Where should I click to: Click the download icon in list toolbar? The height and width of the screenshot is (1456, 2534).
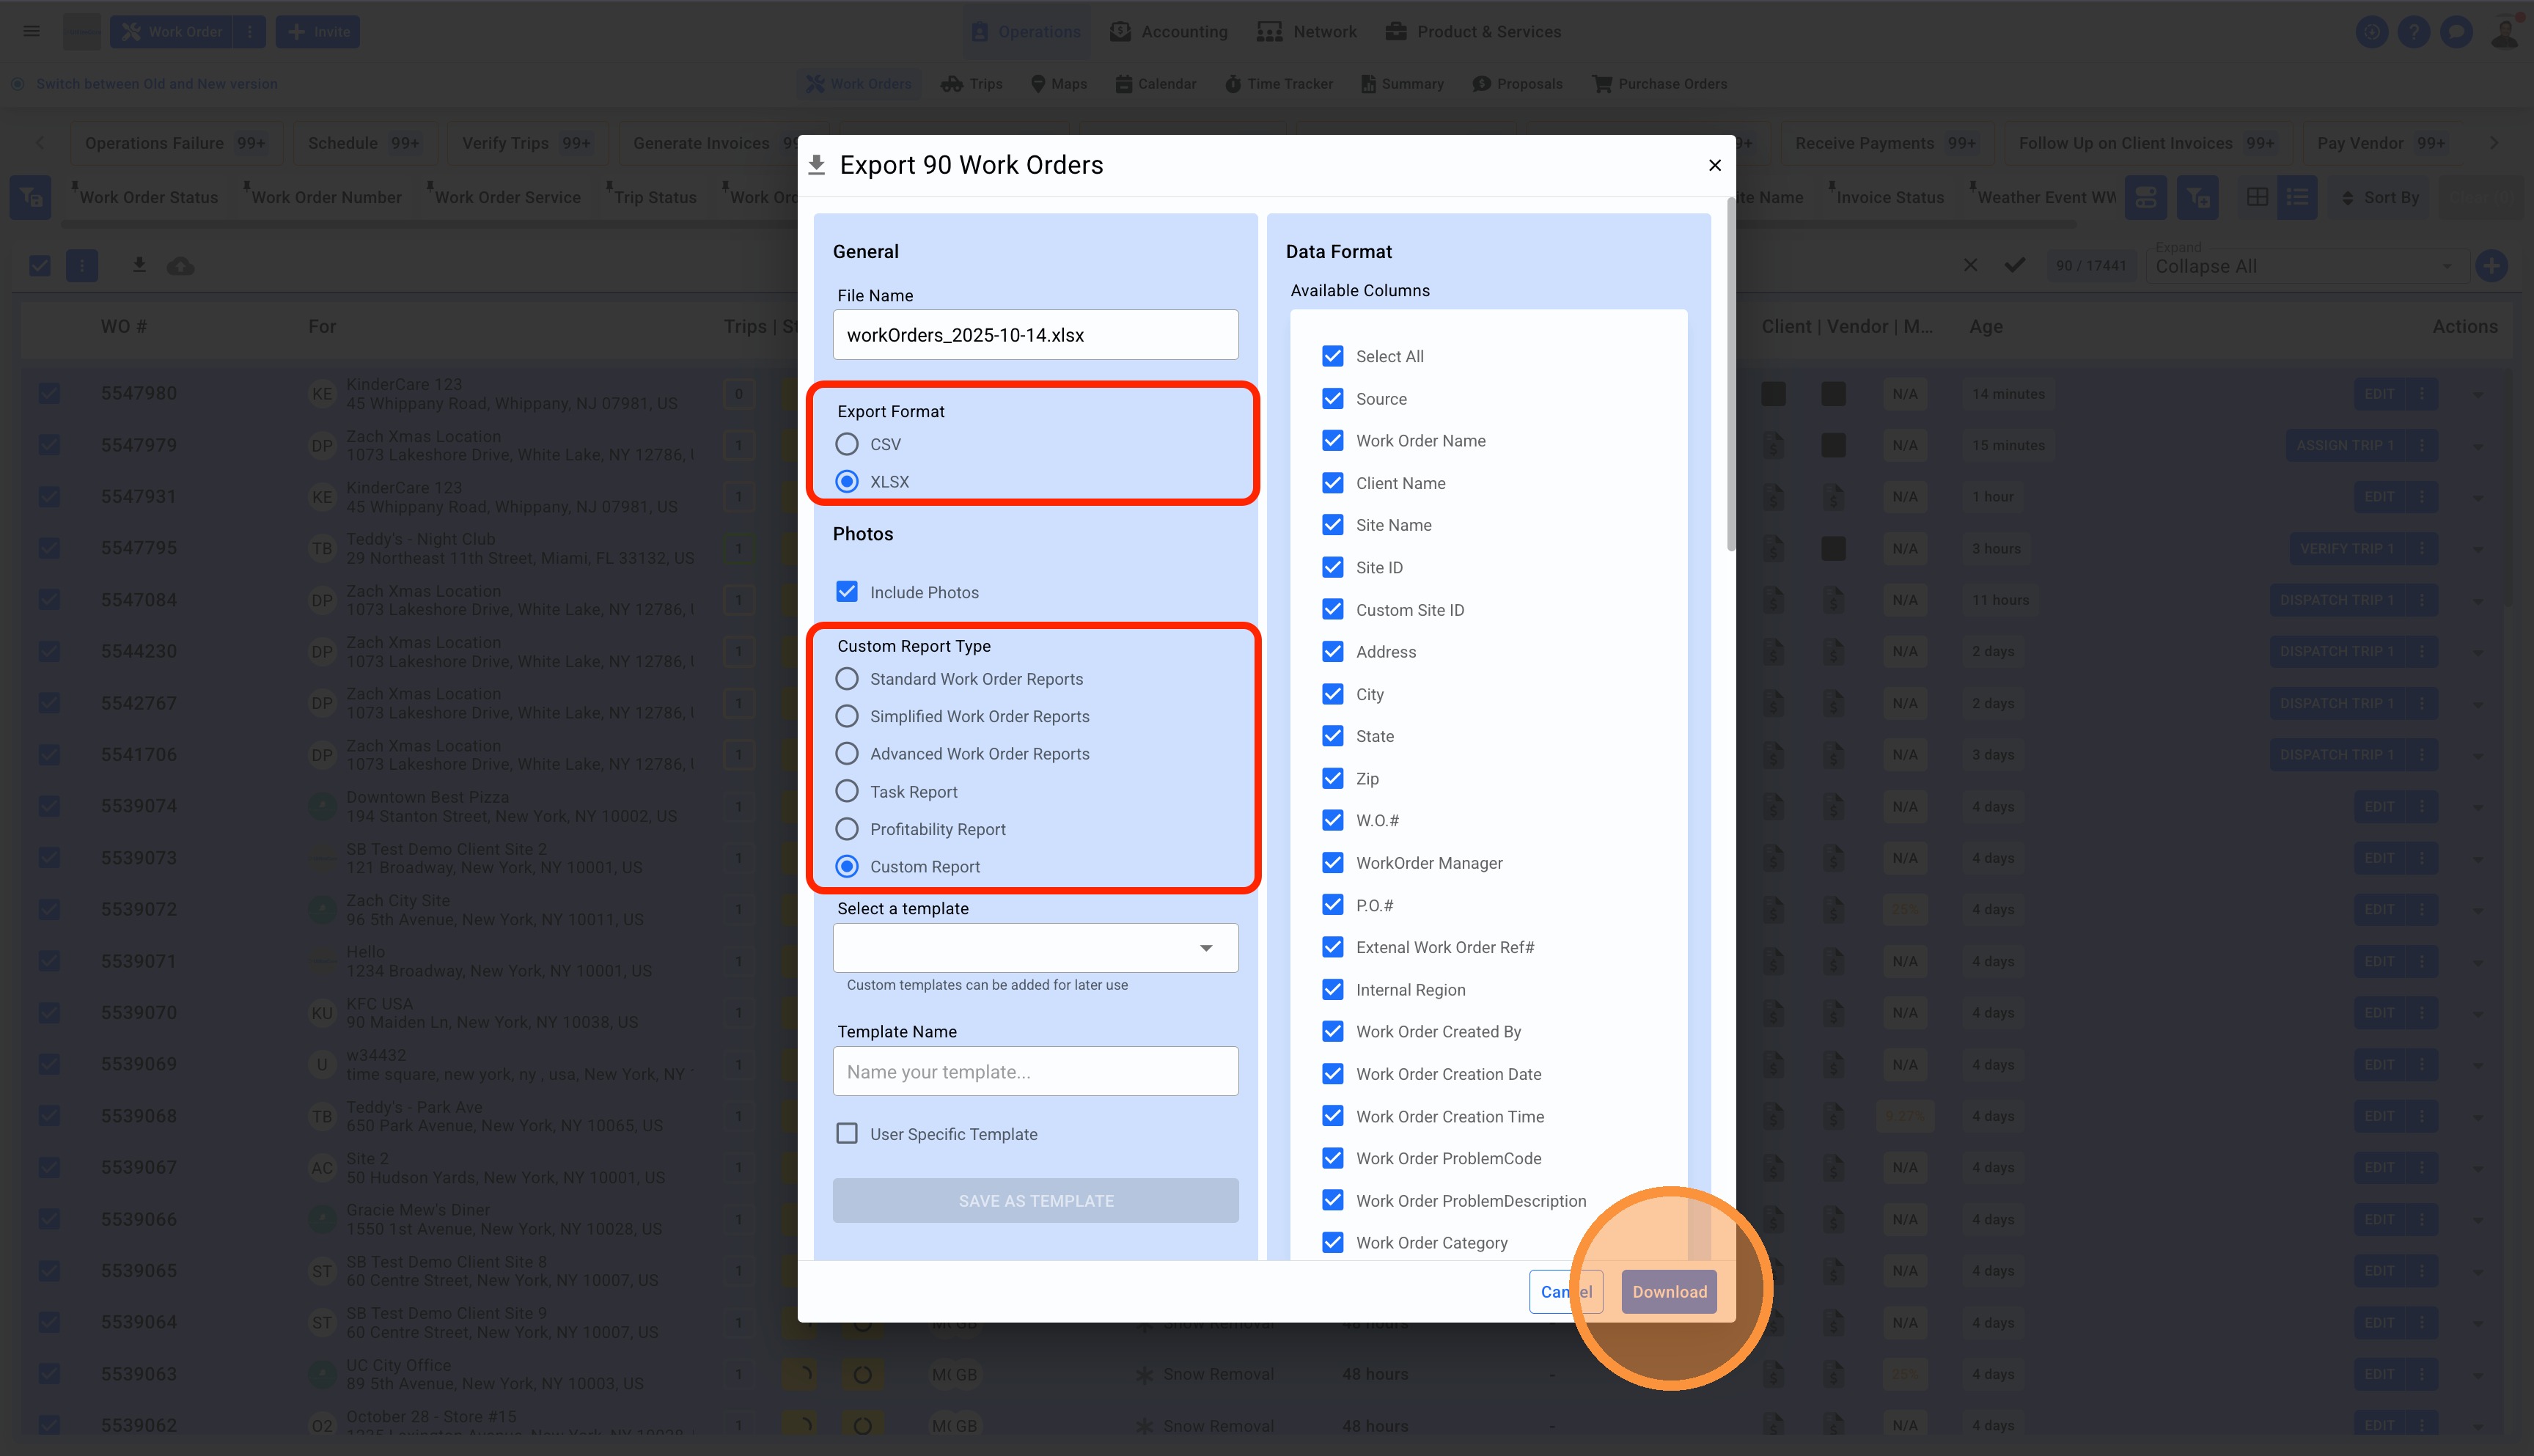click(x=139, y=265)
